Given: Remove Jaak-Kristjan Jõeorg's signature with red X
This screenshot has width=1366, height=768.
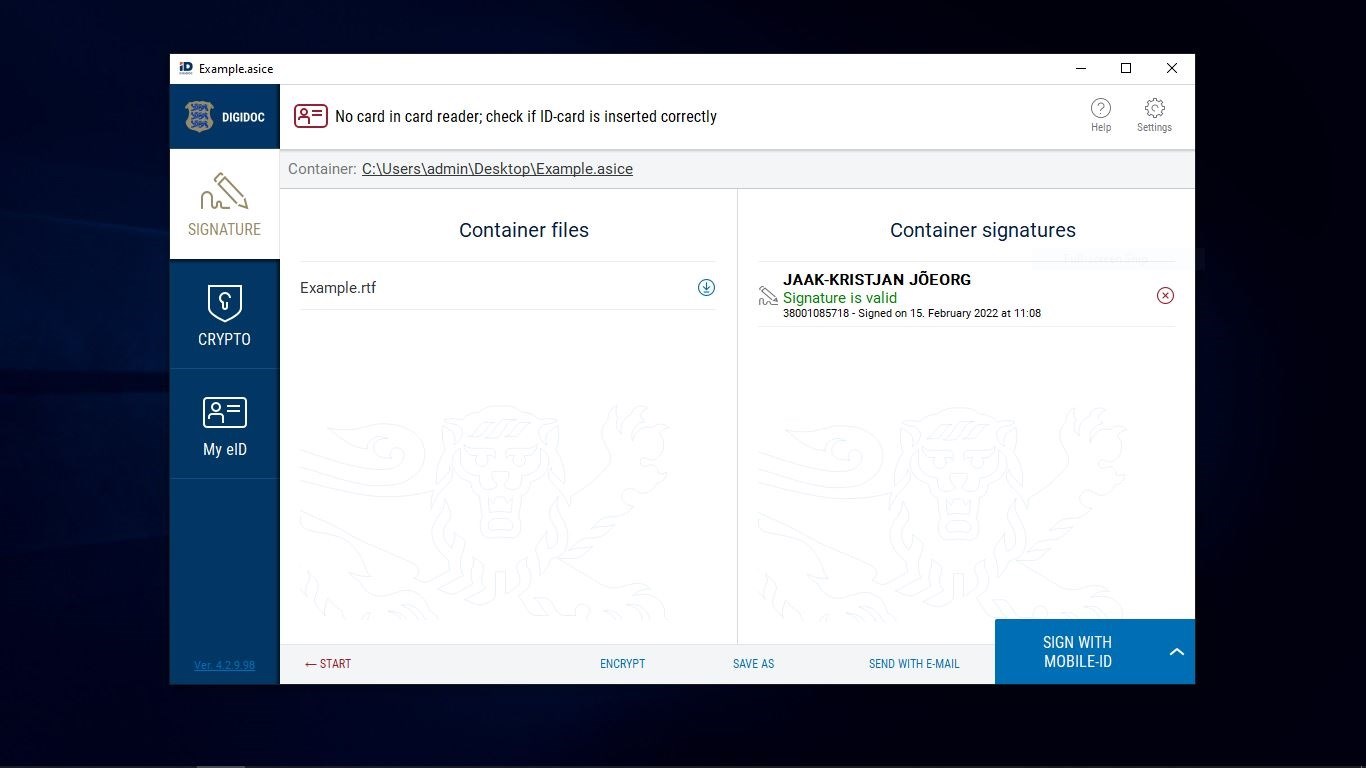Looking at the screenshot, I should click(1165, 295).
